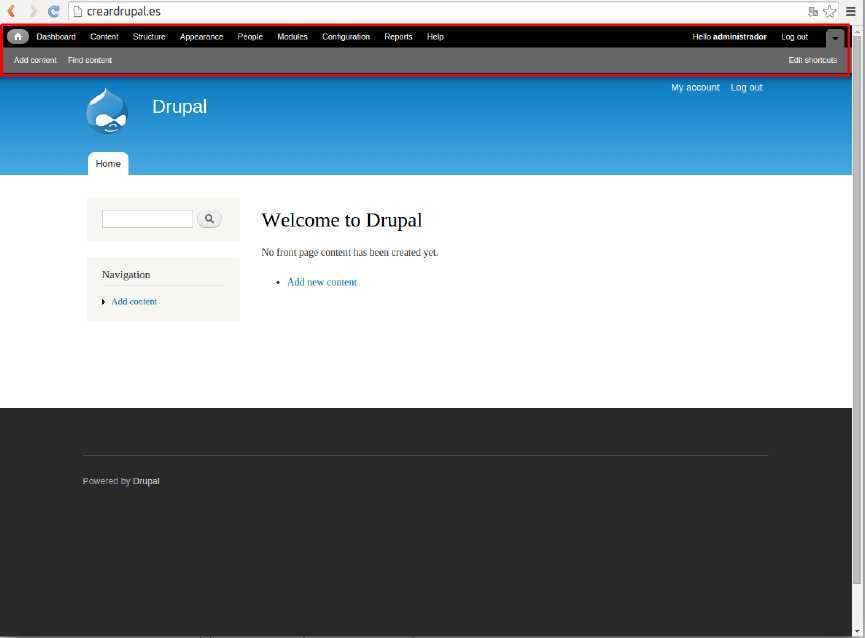This screenshot has width=865, height=638.
Task: Click the Drupal droplet logo
Action: coord(107,111)
